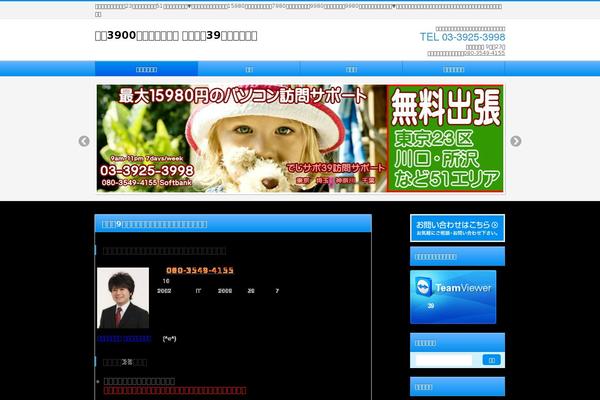Open the lighter four-character navigation tab
600x400 pixels.
pos(453,69)
